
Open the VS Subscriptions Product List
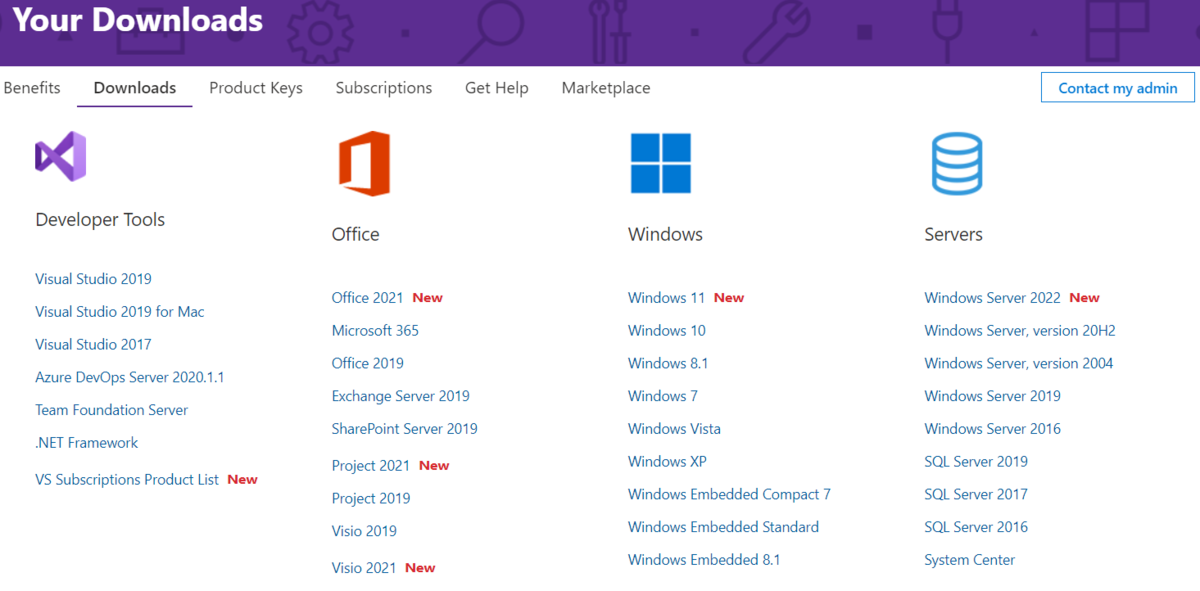click(x=126, y=479)
